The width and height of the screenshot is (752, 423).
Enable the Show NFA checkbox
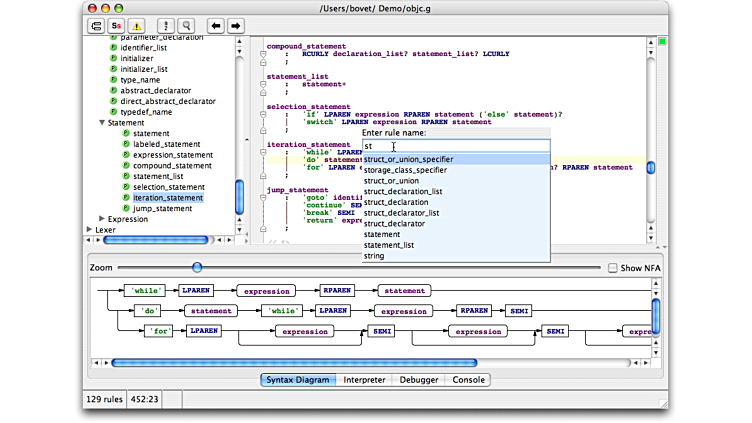(612, 268)
